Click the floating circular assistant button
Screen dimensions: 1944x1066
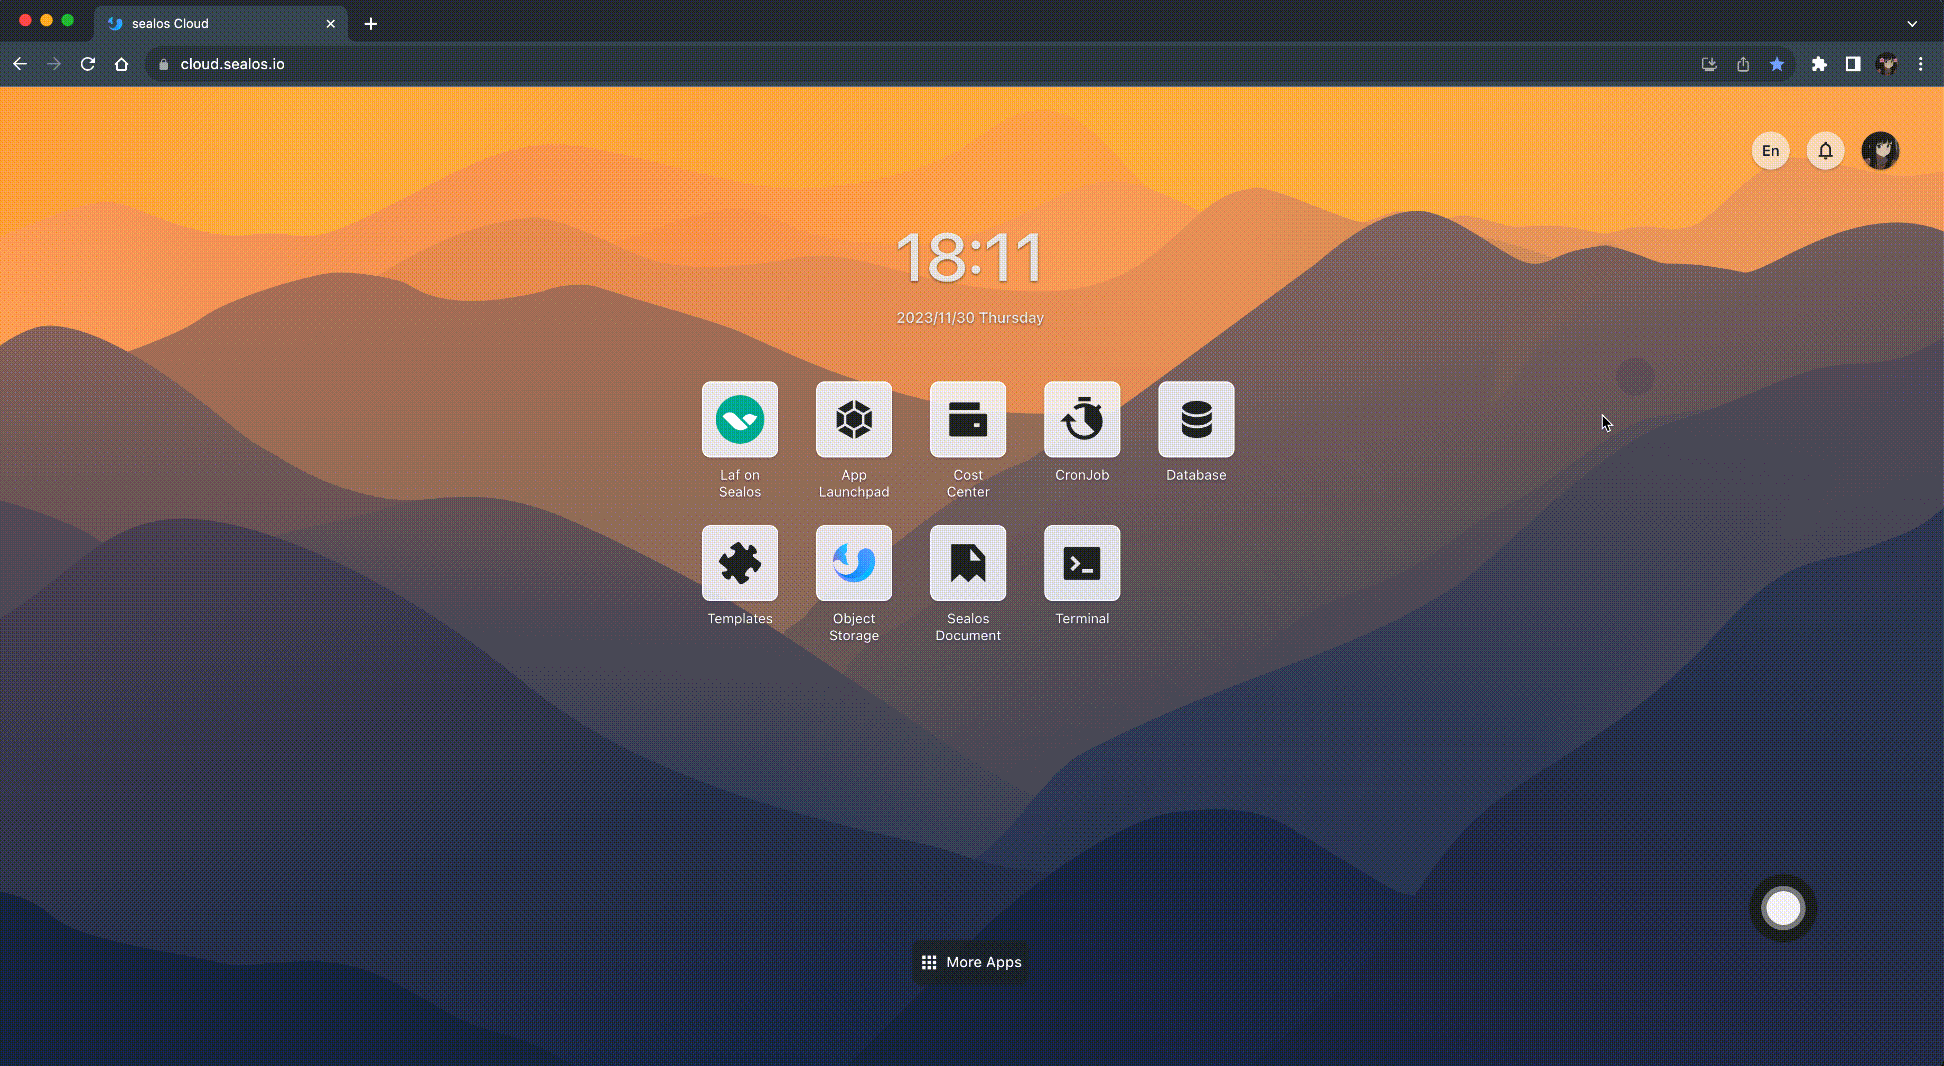1782,908
